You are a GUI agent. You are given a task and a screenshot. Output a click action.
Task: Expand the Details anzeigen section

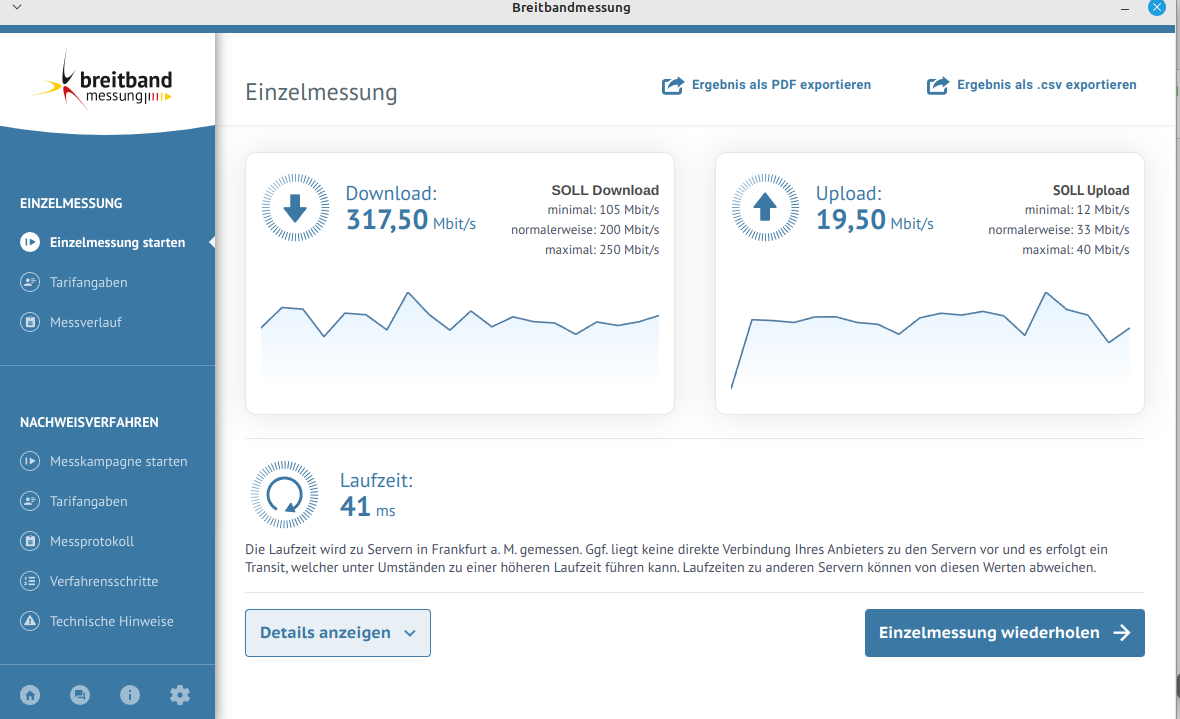pos(338,633)
